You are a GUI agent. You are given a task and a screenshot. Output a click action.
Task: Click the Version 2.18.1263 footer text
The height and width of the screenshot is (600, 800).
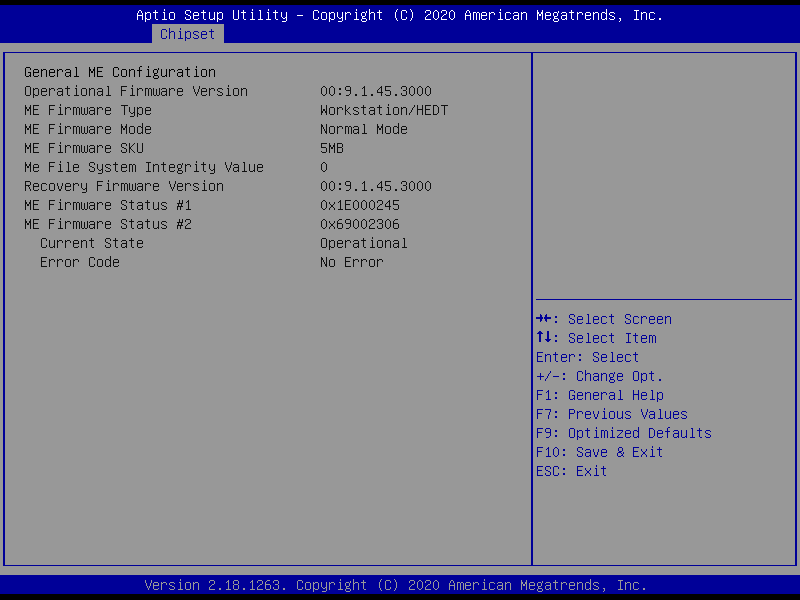pos(396,585)
